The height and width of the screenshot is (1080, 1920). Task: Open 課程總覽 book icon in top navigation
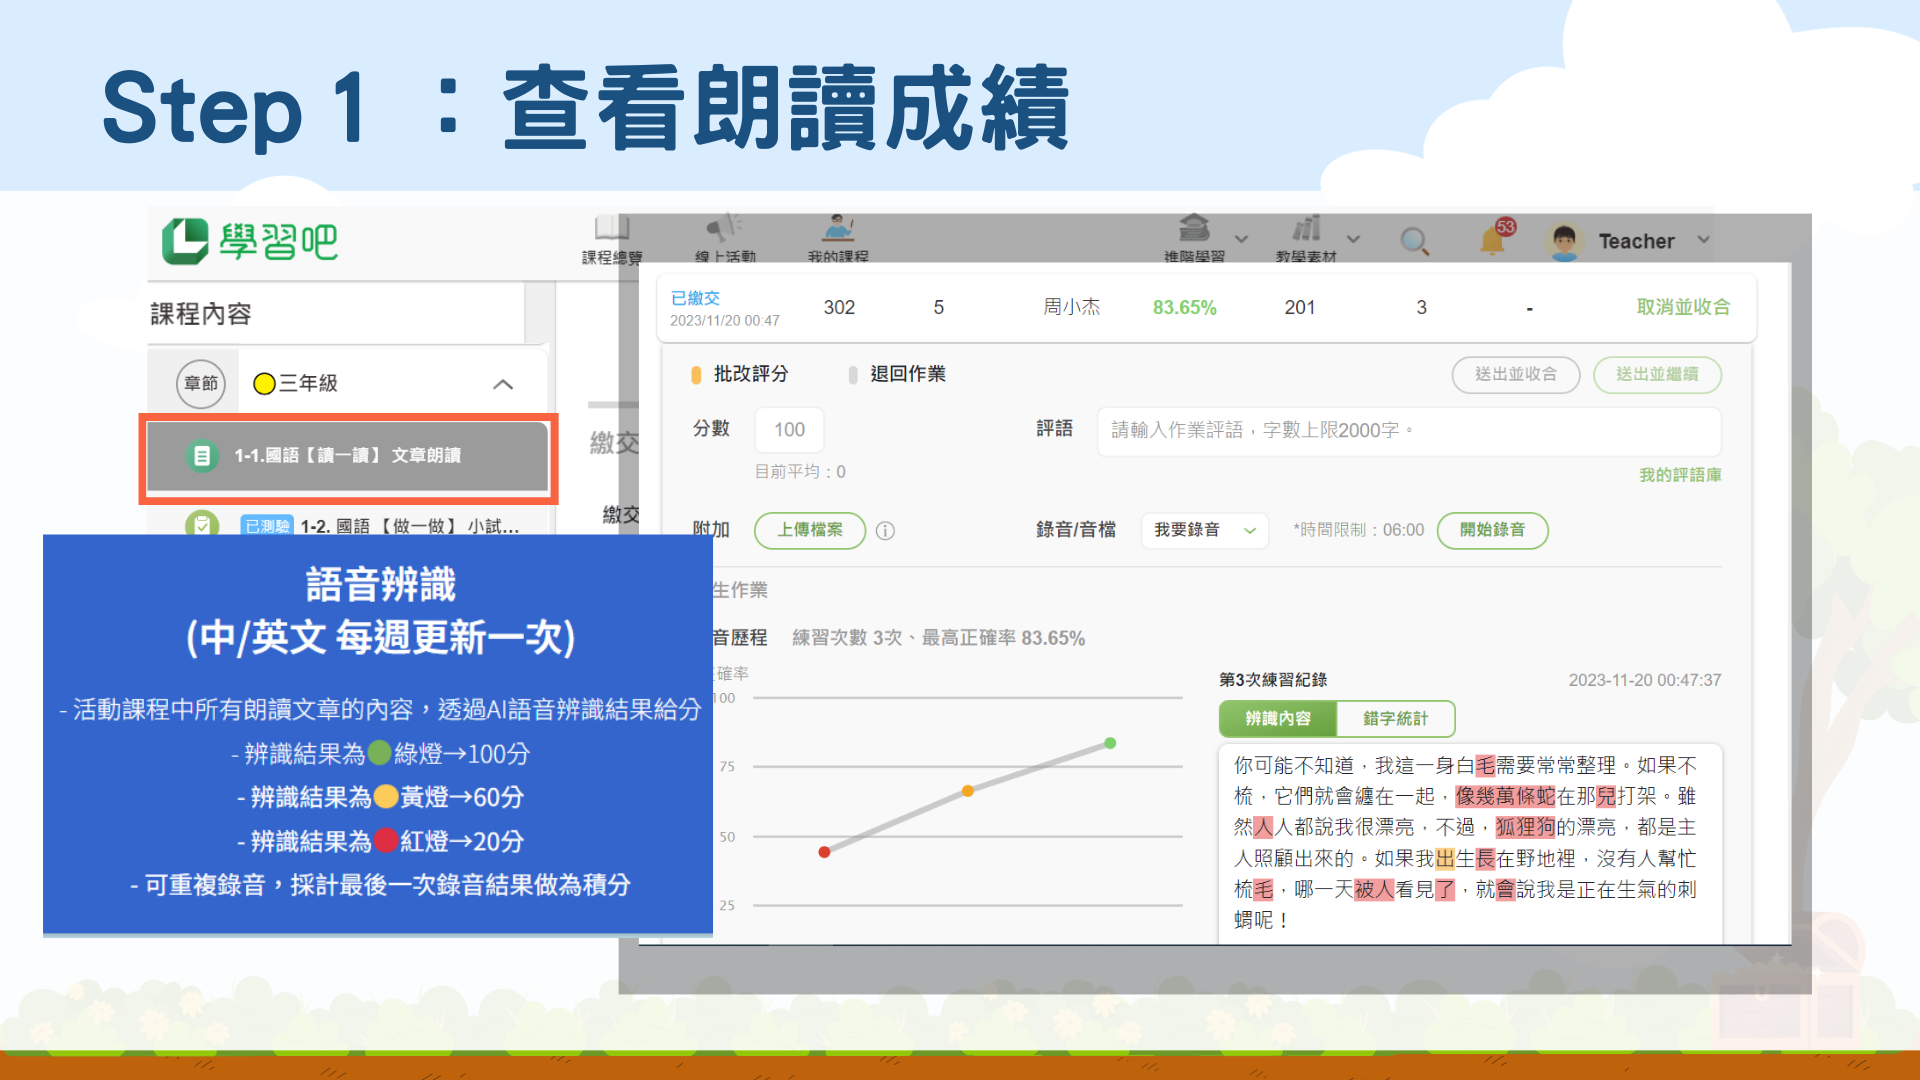click(612, 228)
